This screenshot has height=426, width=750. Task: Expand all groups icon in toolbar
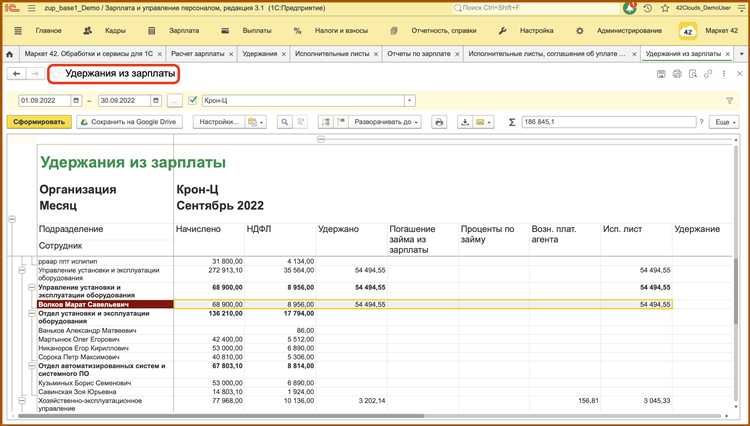(326, 122)
